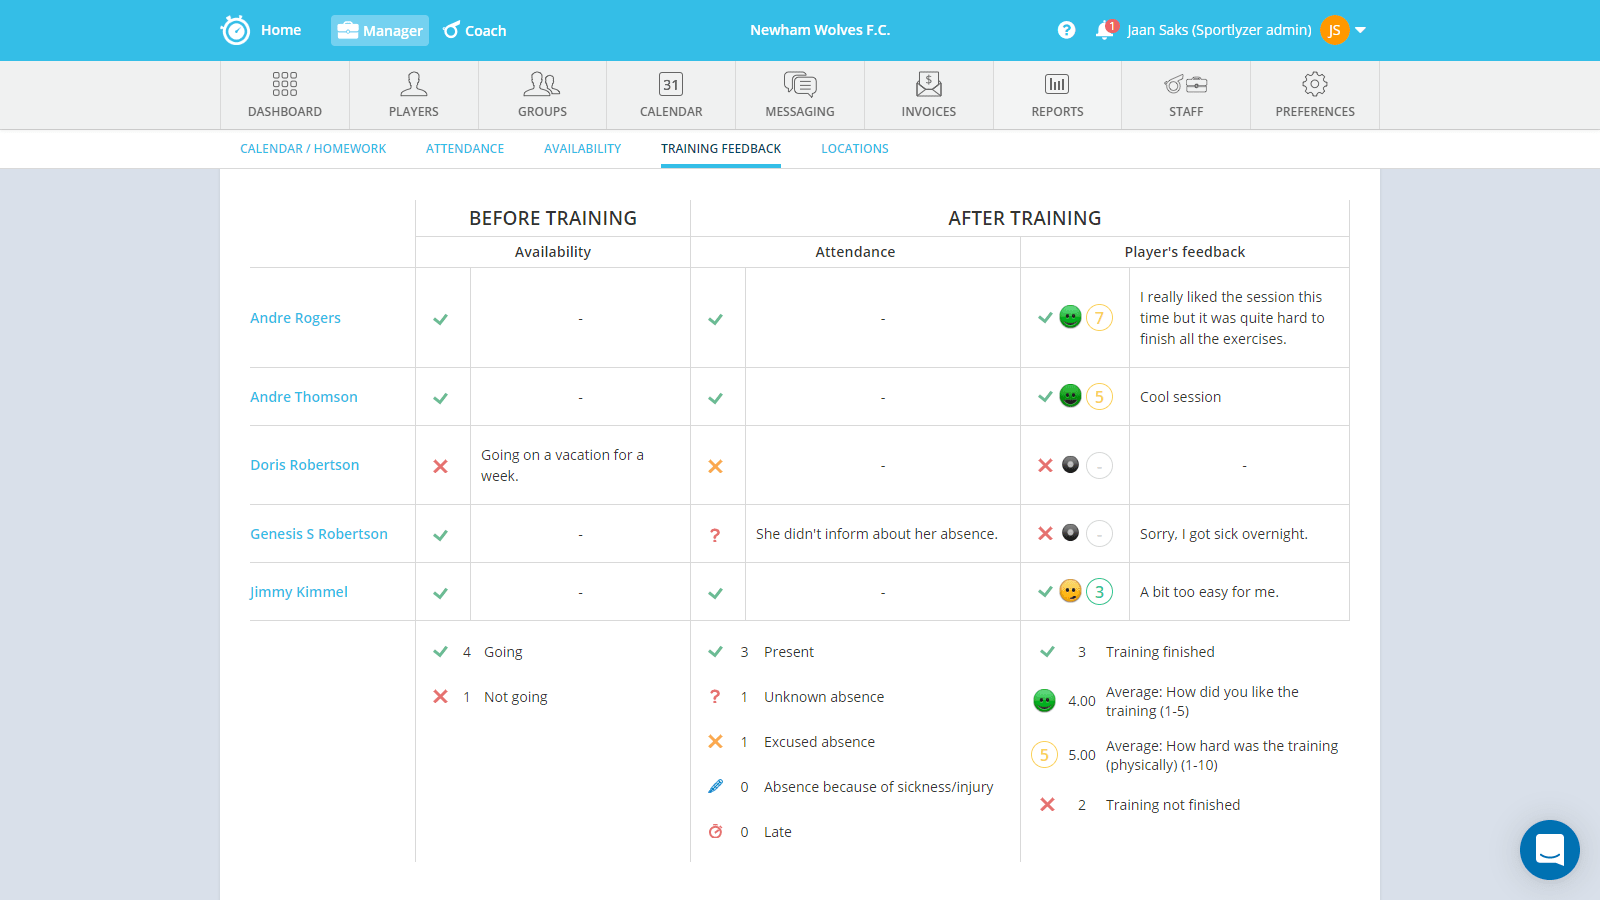Screen dimensions: 1600x900
Task: Switch to the Attendance tab
Action: pos(465,149)
